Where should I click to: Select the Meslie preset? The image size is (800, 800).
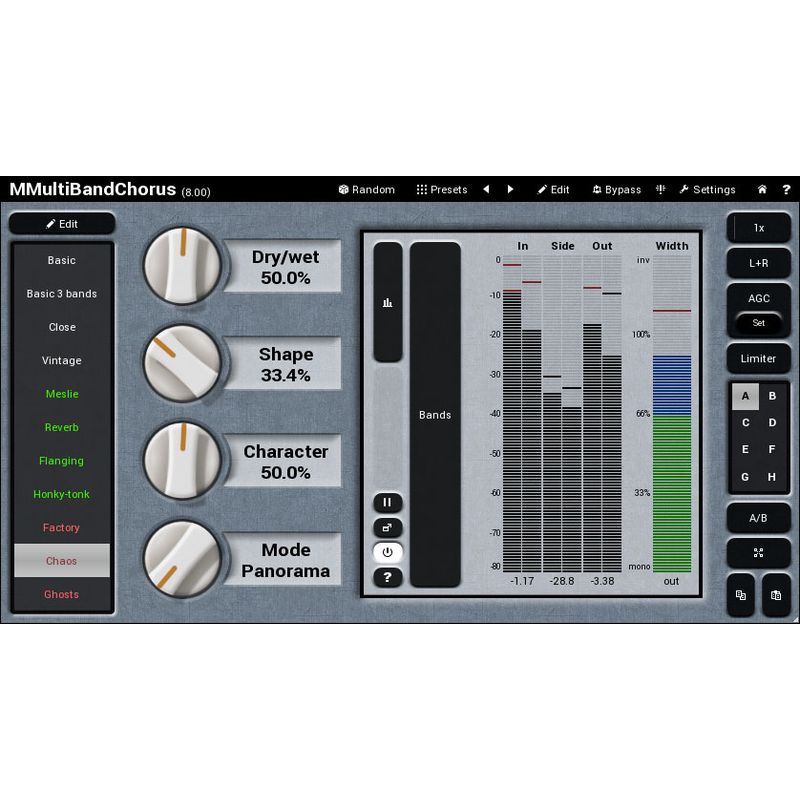tap(62, 394)
